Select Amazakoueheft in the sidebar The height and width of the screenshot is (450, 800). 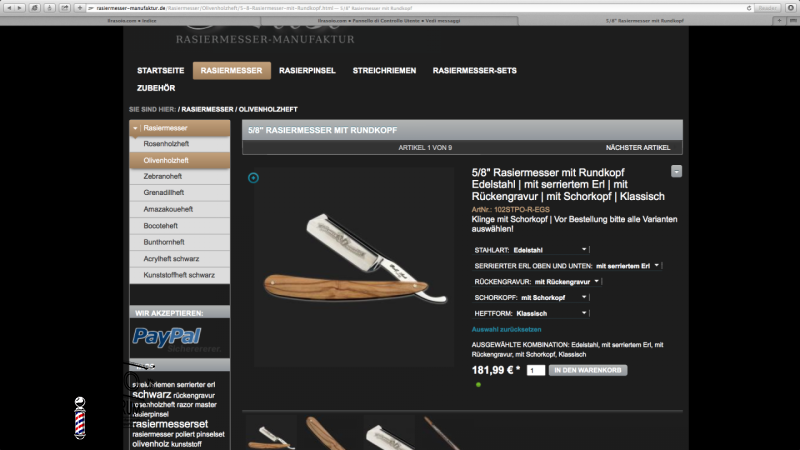coord(180,209)
